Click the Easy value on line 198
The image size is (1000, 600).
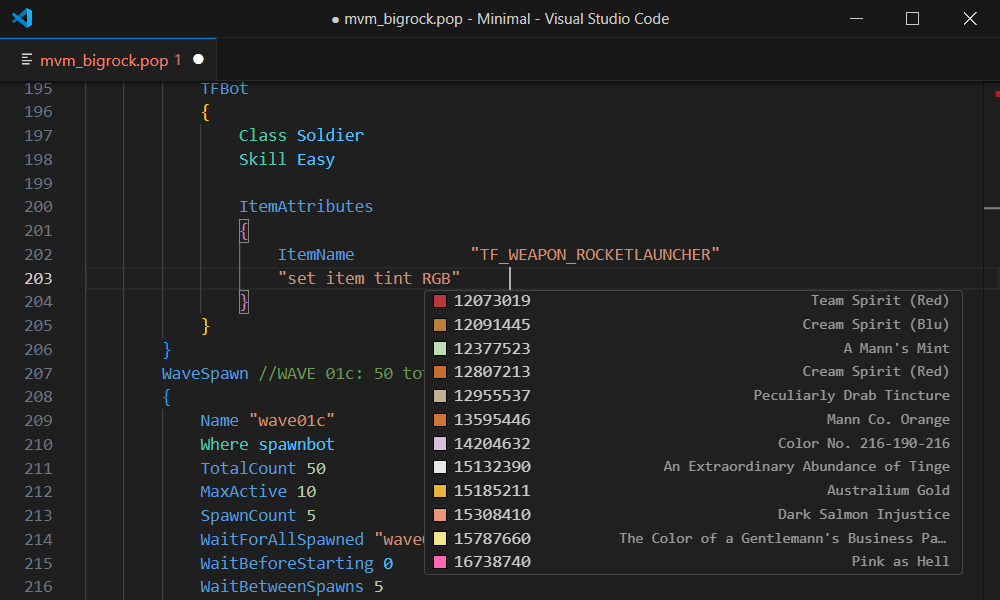point(316,159)
